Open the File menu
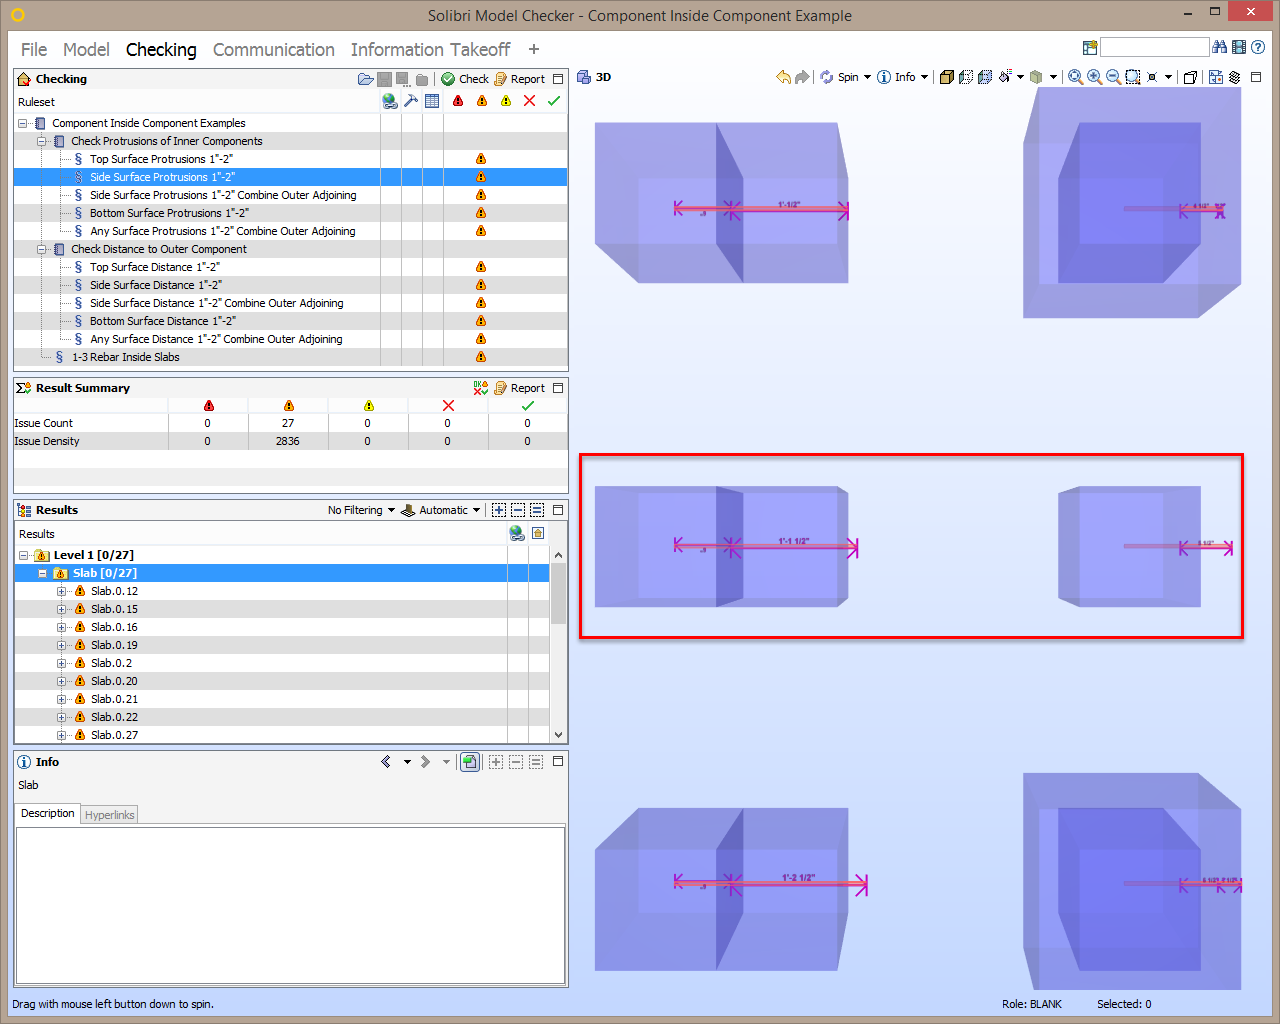1280x1024 pixels. (x=34, y=49)
